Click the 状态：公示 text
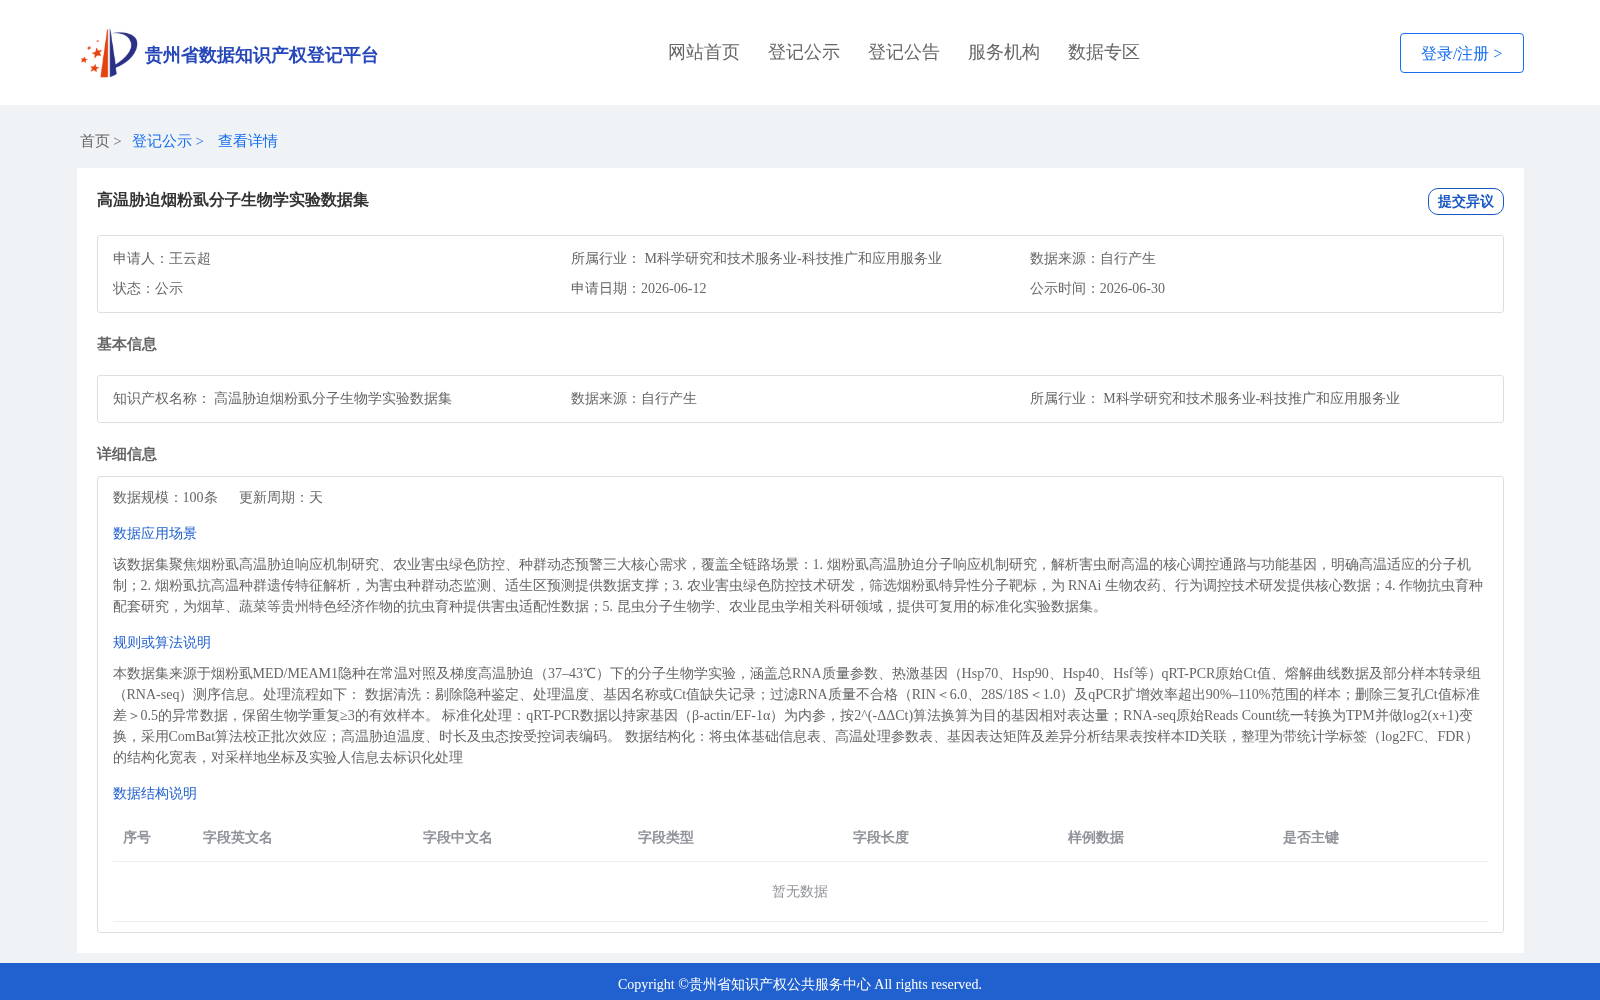The height and width of the screenshot is (1000, 1600). click(x=148, y=288)
